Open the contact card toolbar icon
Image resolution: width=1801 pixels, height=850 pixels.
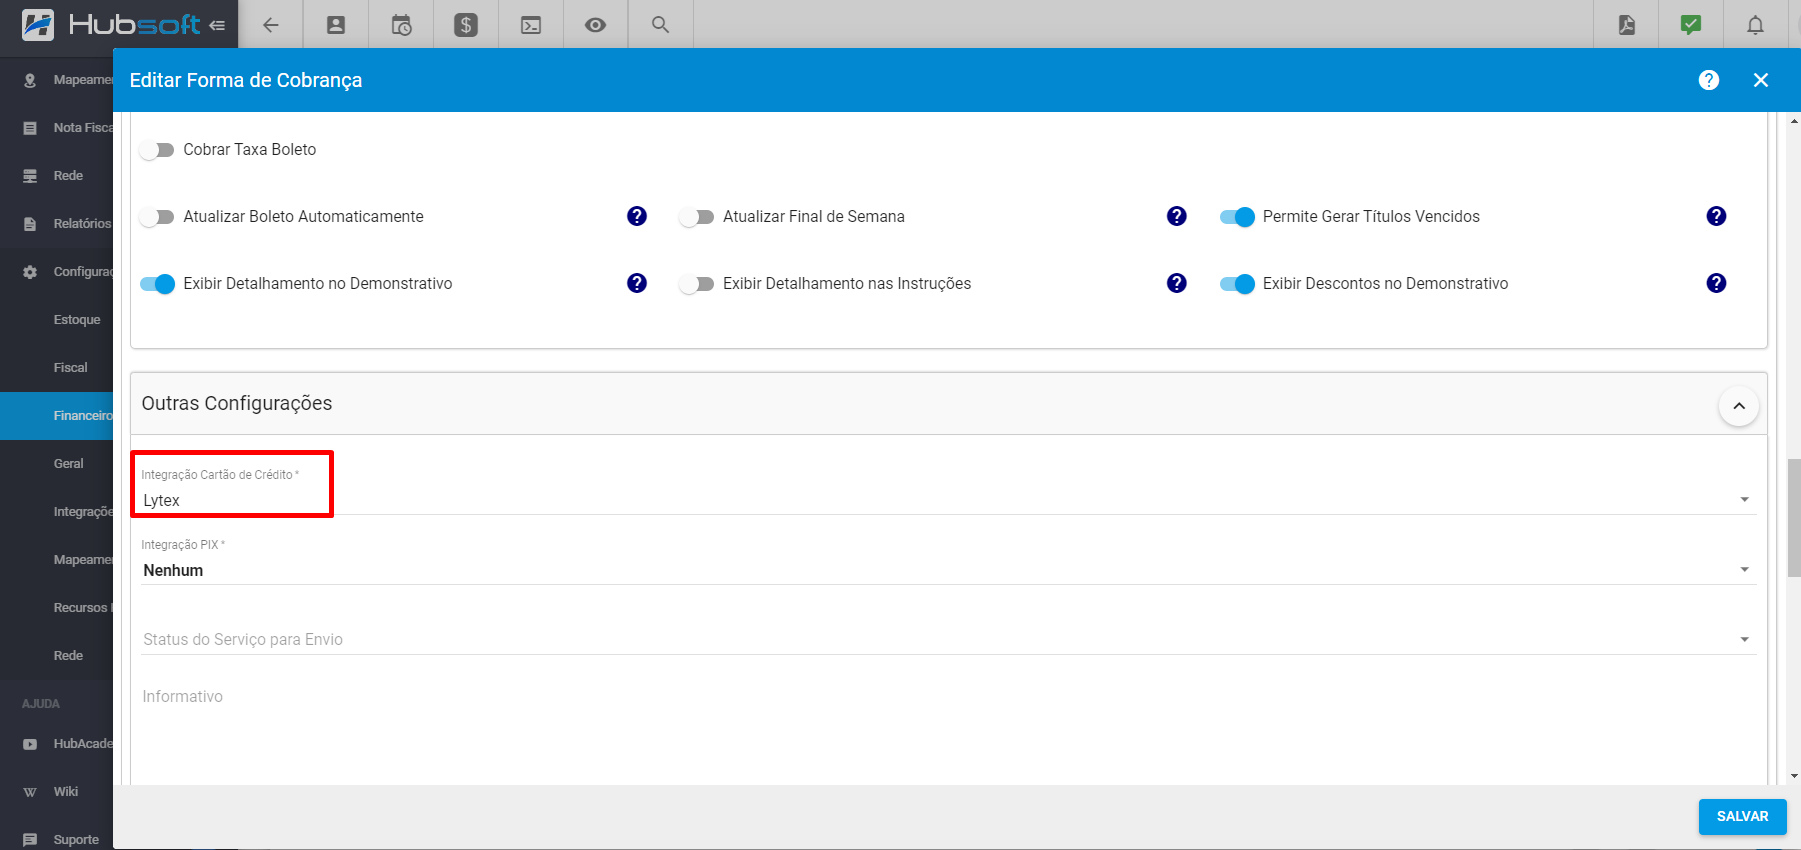tap(336, 25)
